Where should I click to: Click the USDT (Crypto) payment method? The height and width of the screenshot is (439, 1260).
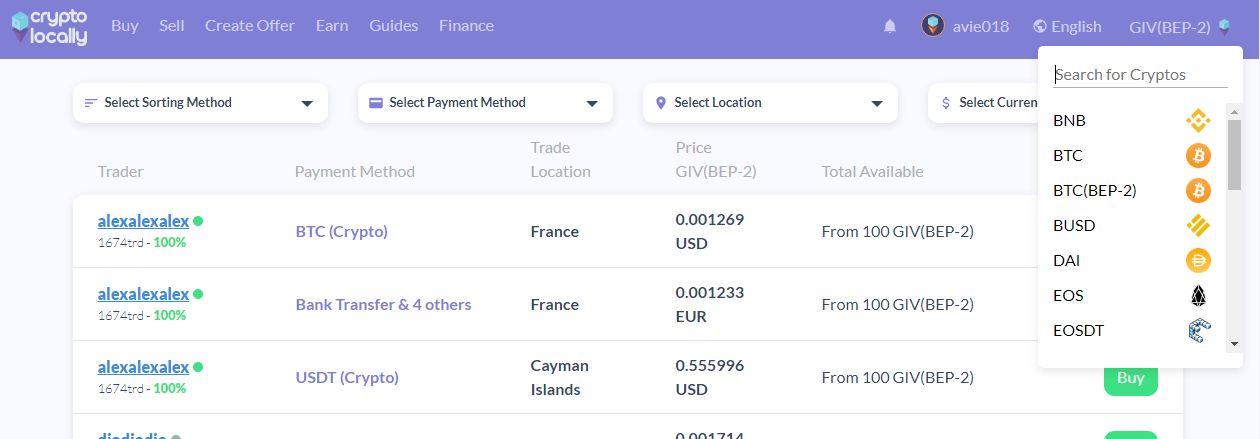click(347, 377)
